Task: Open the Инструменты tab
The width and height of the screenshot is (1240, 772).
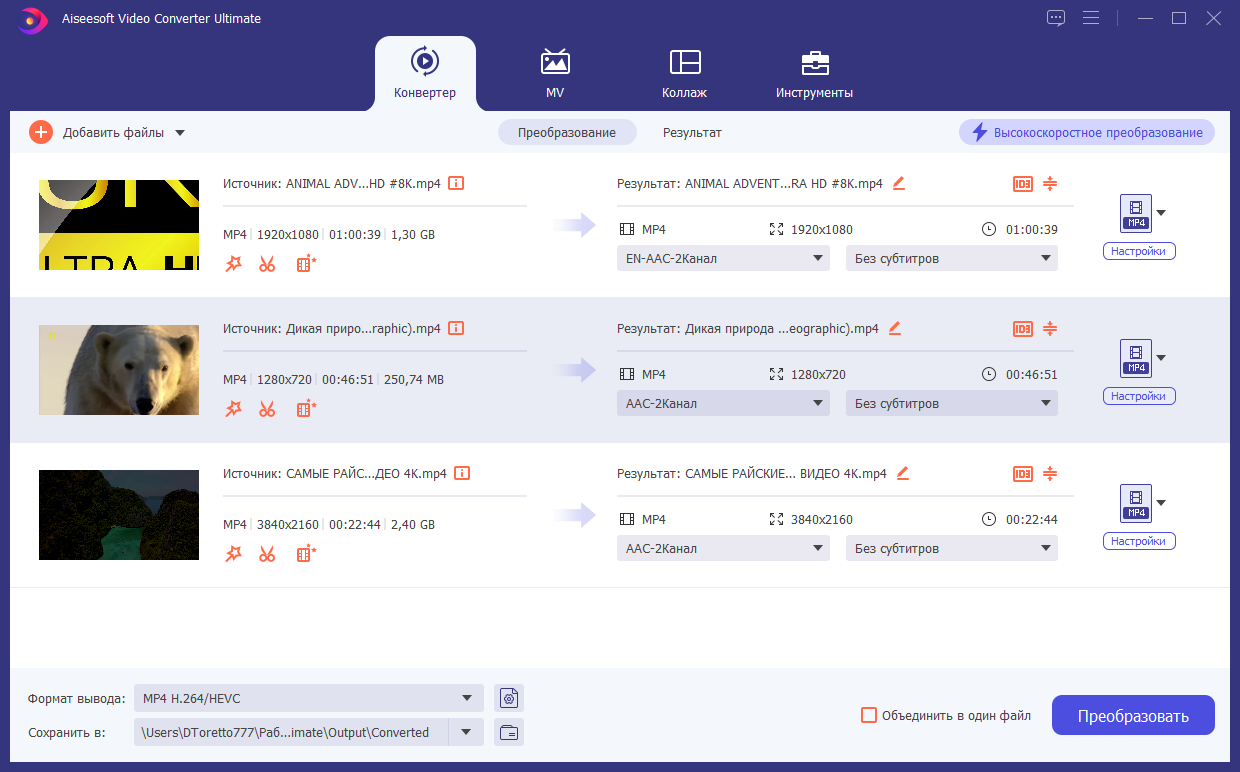Action: [815, 74]
